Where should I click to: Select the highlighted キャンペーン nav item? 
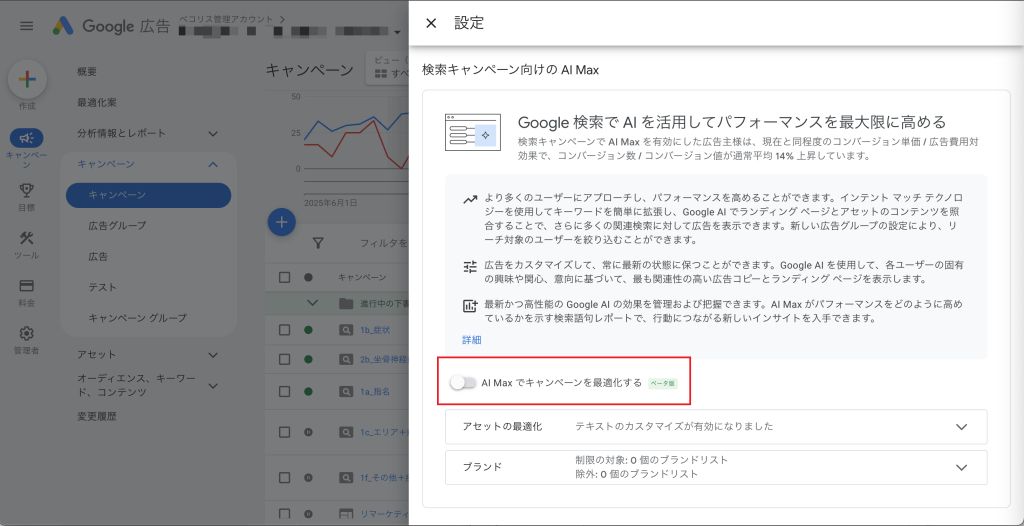point(148,195)
